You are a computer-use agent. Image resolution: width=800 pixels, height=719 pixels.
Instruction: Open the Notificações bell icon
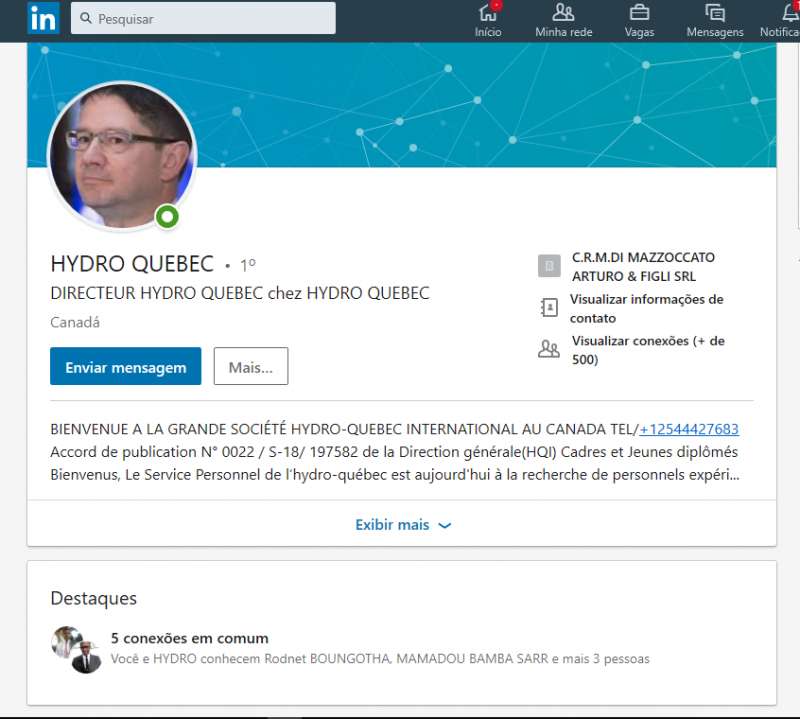pyautogui.click(x=789, y=13)
